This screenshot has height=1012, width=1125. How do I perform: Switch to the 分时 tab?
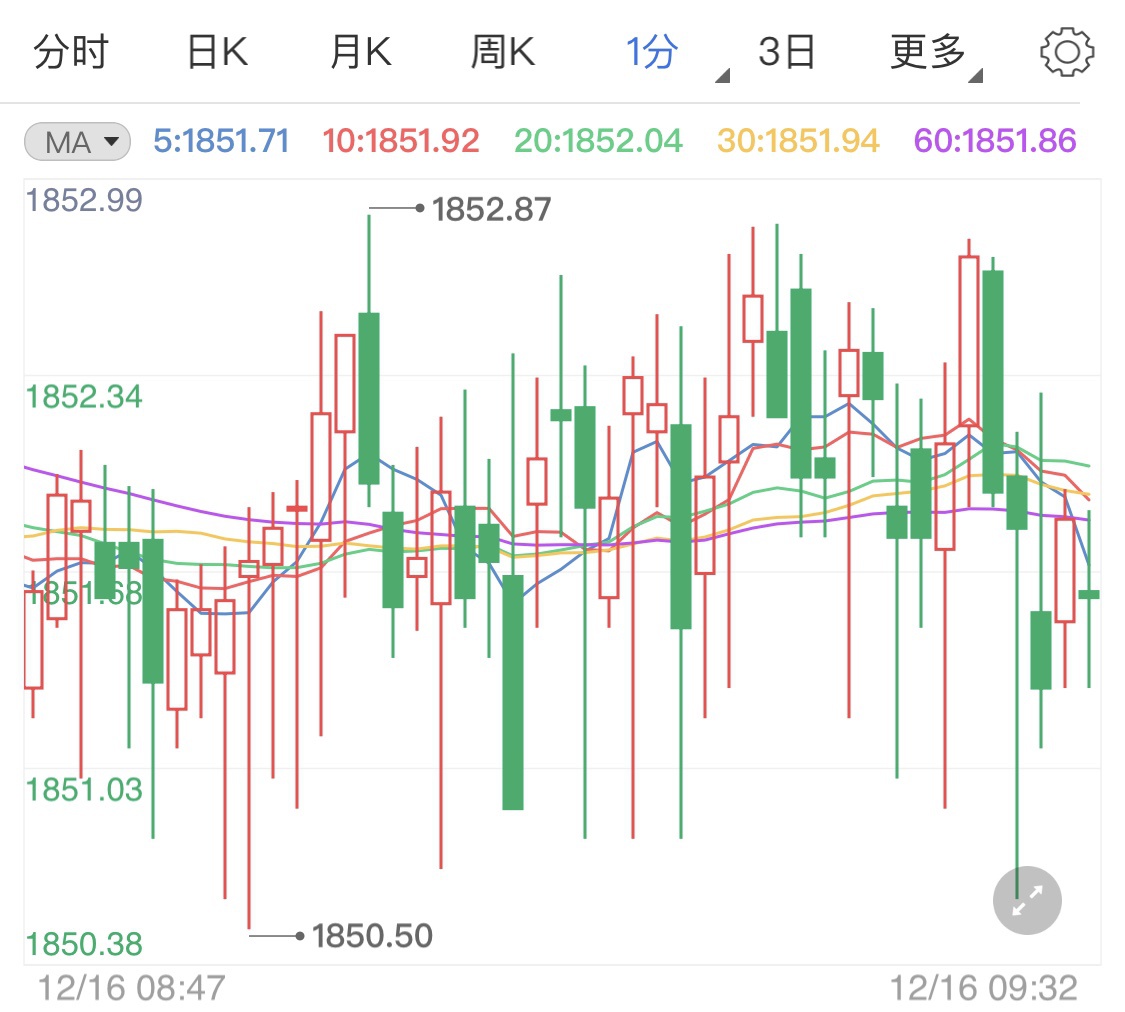70,52
